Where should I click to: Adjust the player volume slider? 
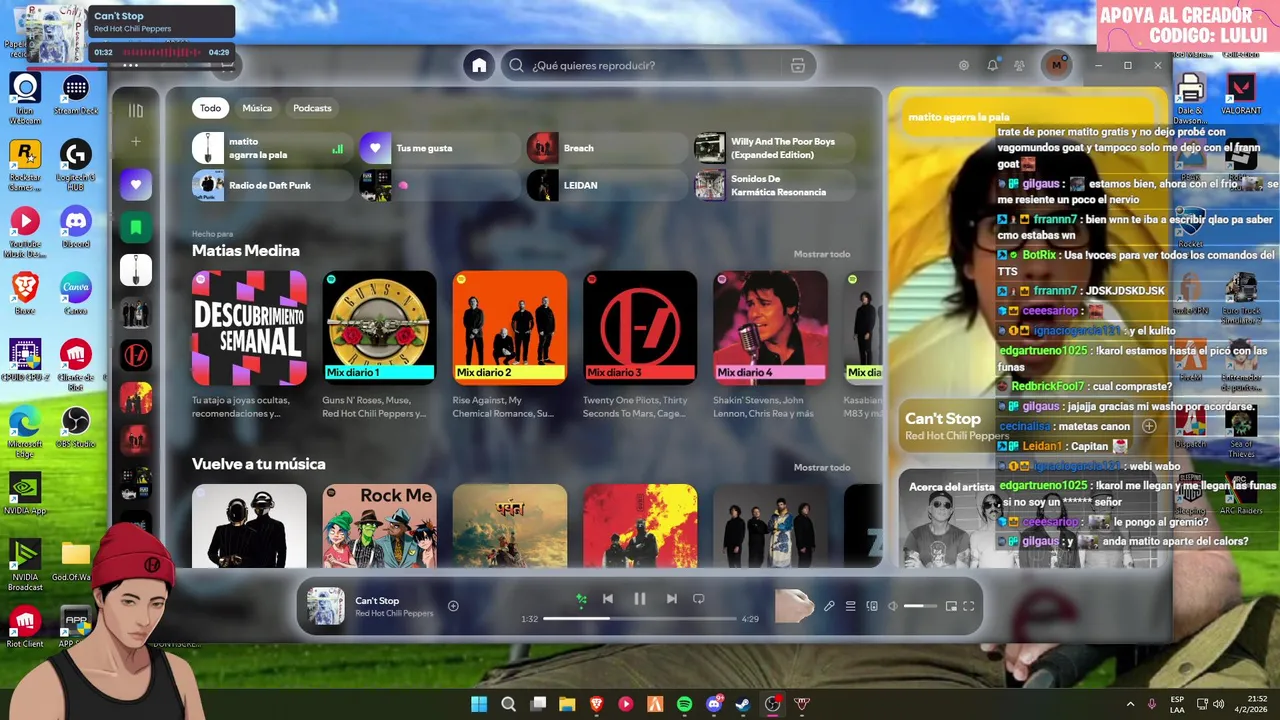click(x=920, y=606)
